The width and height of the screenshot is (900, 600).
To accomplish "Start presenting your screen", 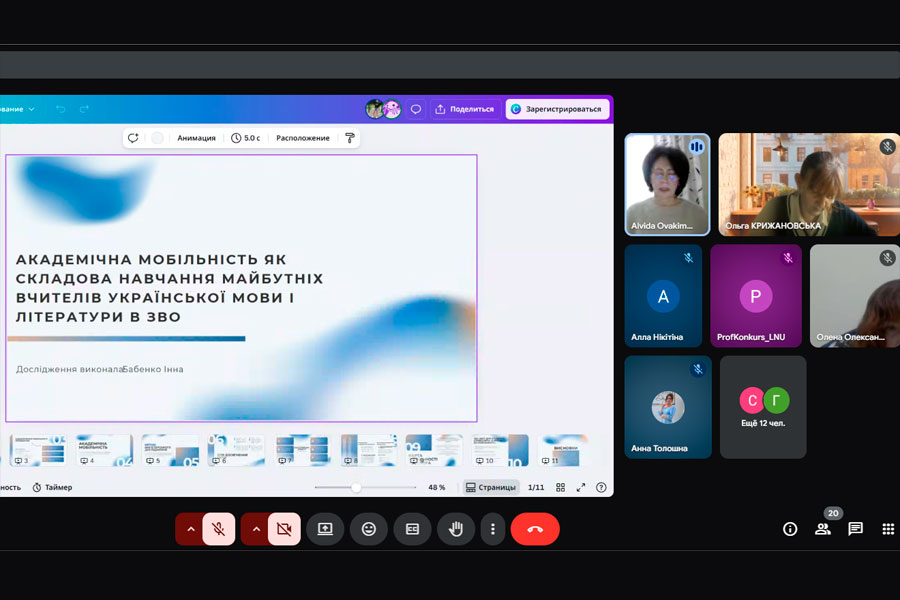I will click(x=325, y=529).
